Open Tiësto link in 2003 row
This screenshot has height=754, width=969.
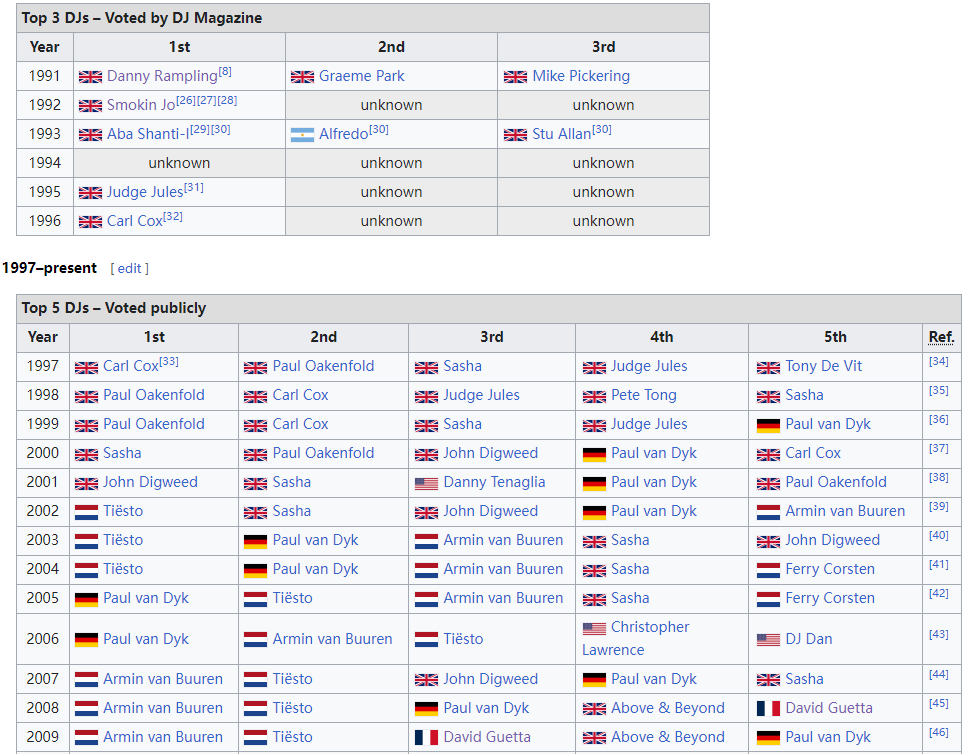tap(123, 540)
